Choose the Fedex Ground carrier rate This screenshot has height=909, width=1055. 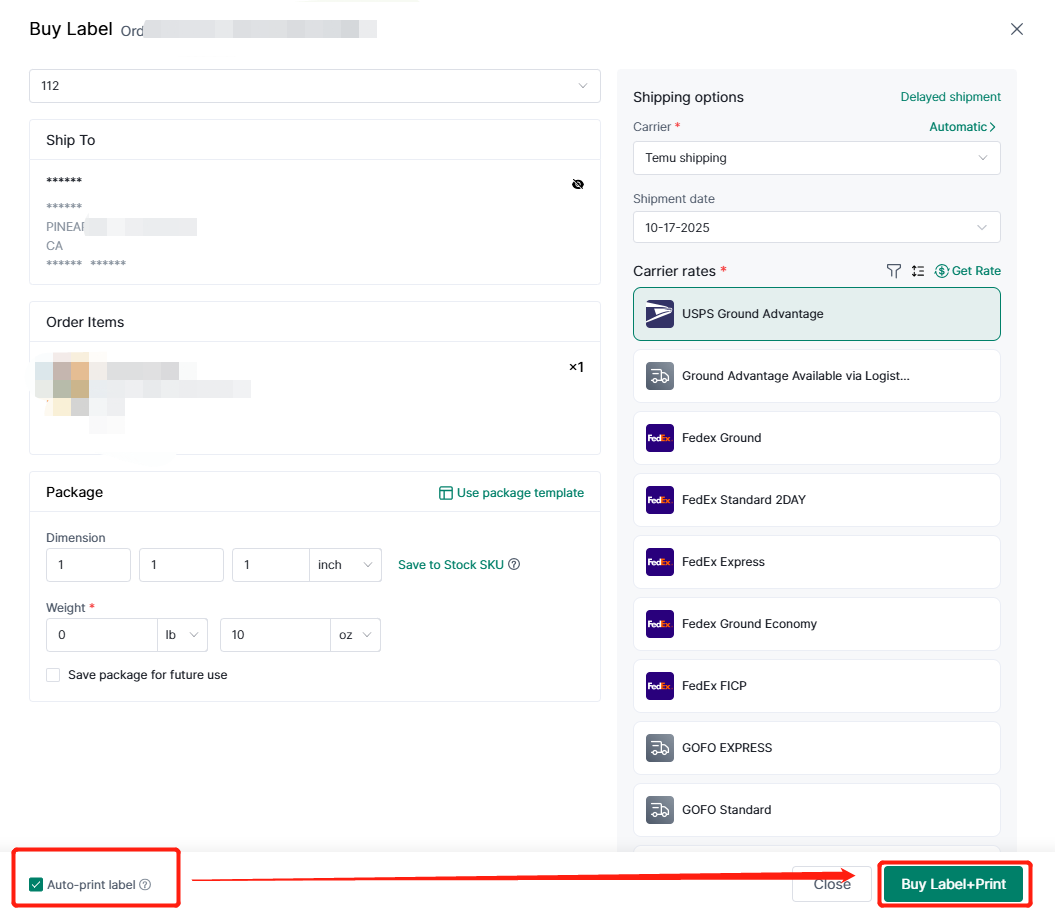click(x=816, y=438)
